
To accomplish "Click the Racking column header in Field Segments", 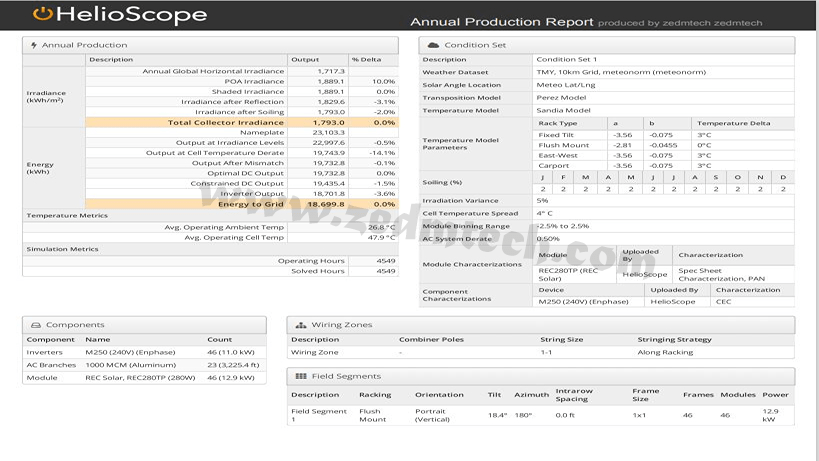I will tap(375, 395).
